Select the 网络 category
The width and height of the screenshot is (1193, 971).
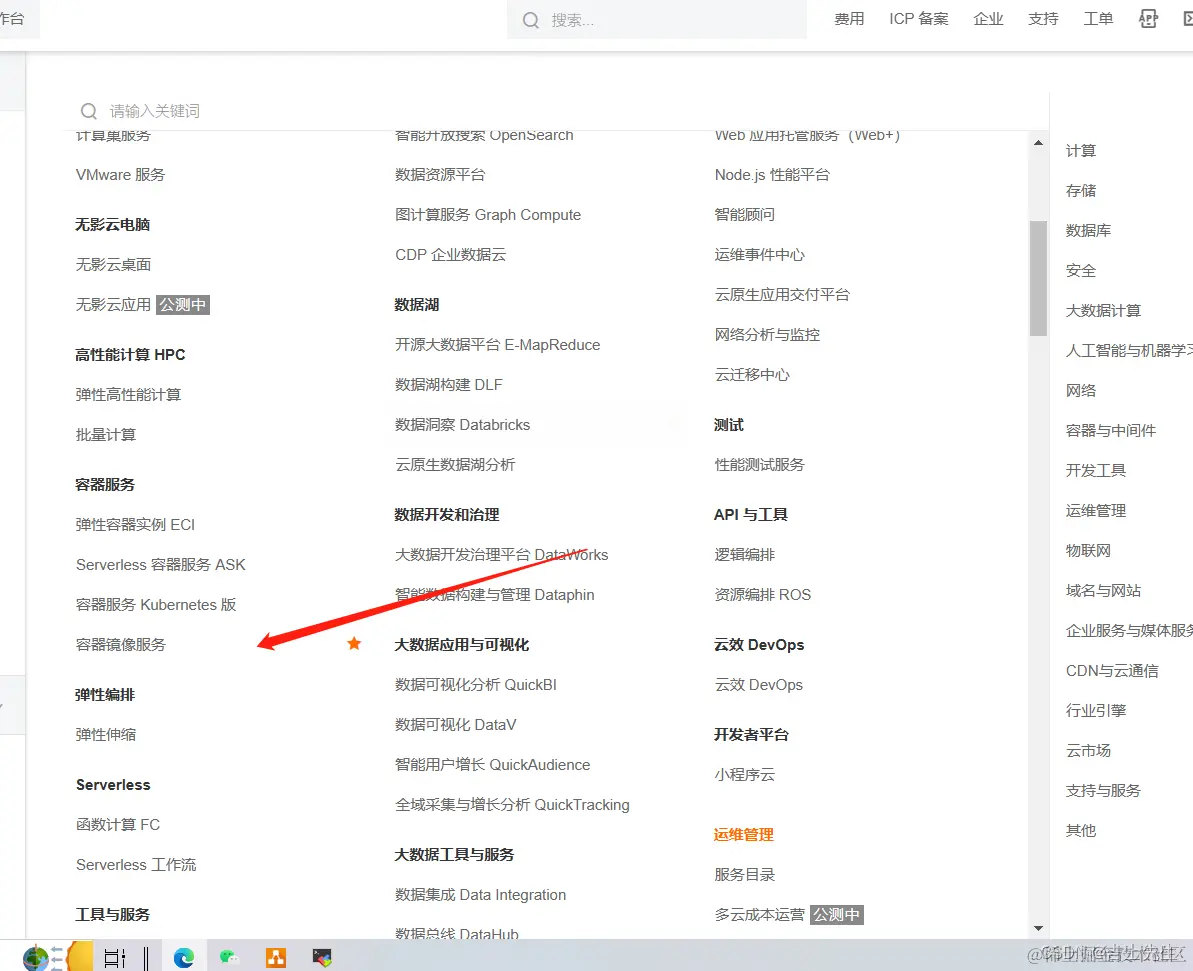(x=1081, y=390)
